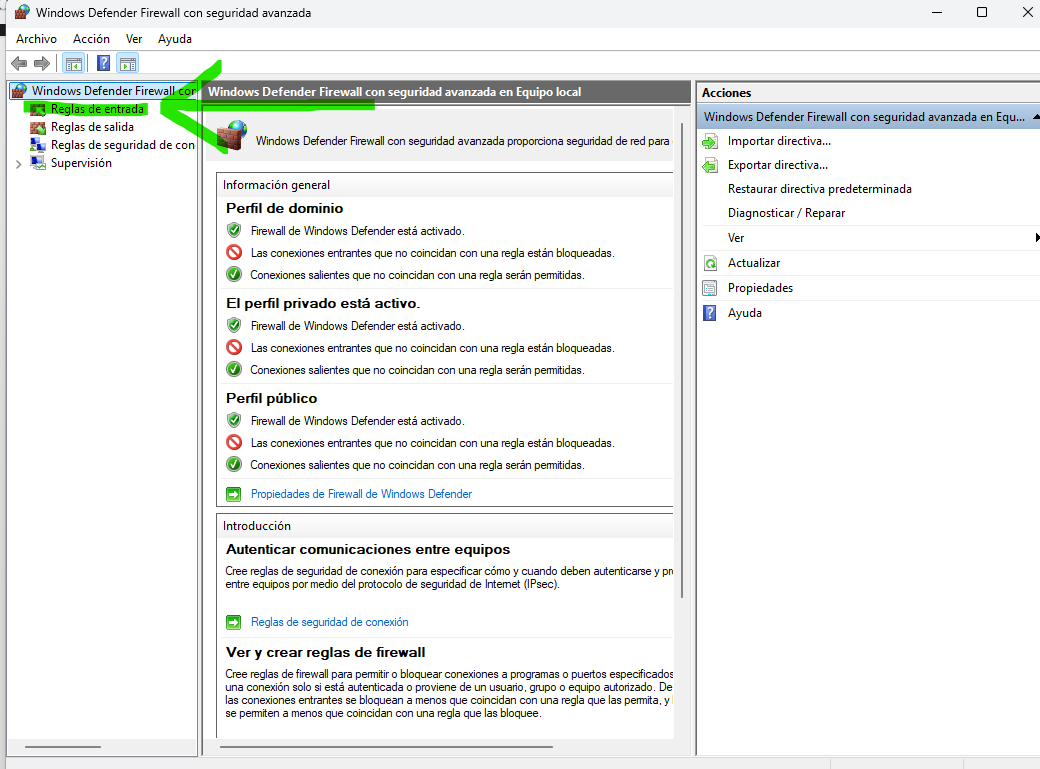Viewport: 1040px width, 769px height.
Task: Open the Acción menu
Action: [x=92, y=39]
